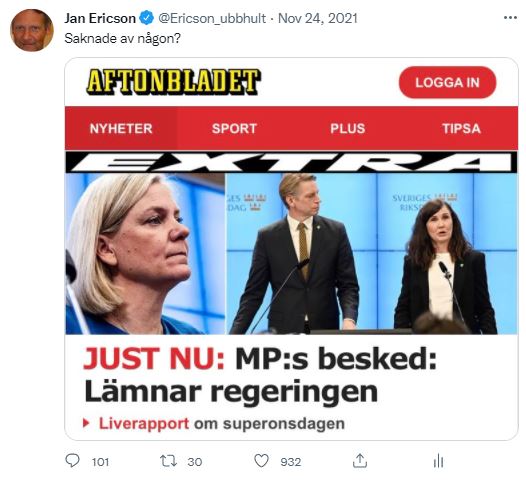Open the three-dot more options menu
The height and width of the screenshot is (480, 526).
pyautogui.click(x=510, y=18)
